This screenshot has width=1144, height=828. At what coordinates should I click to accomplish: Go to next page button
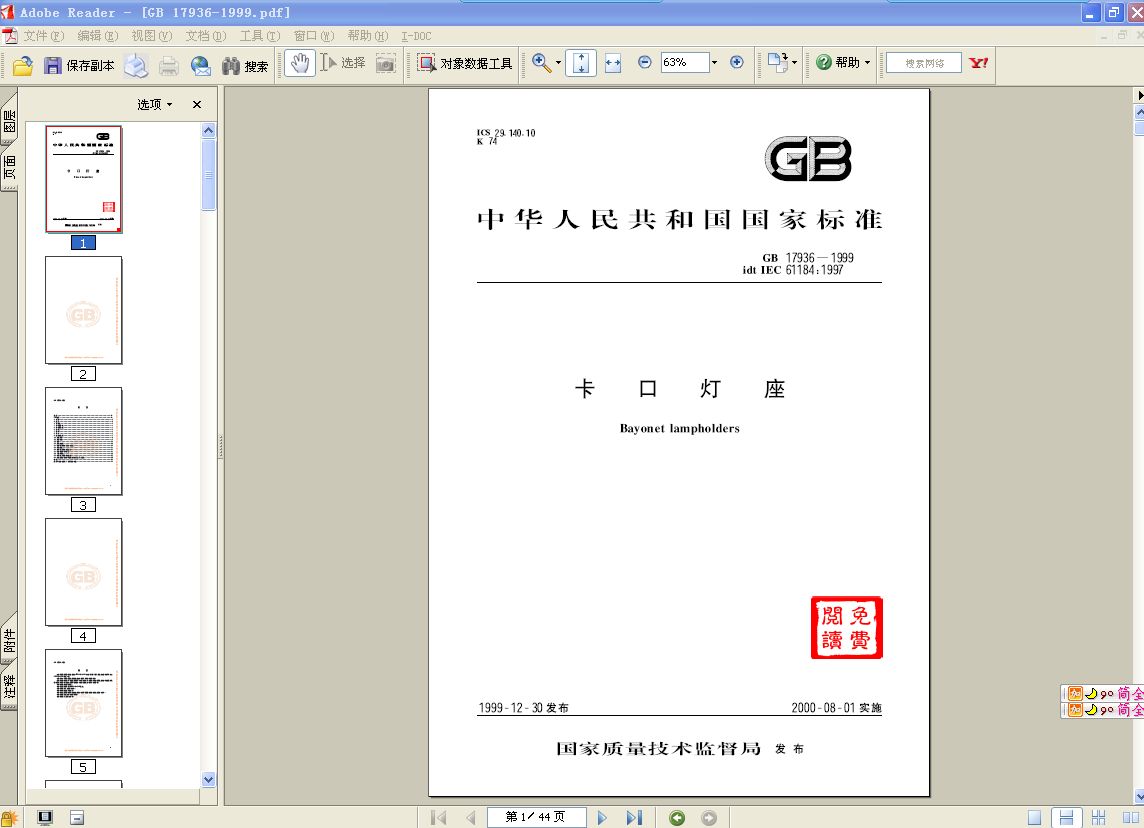click(x=602, y=818)
